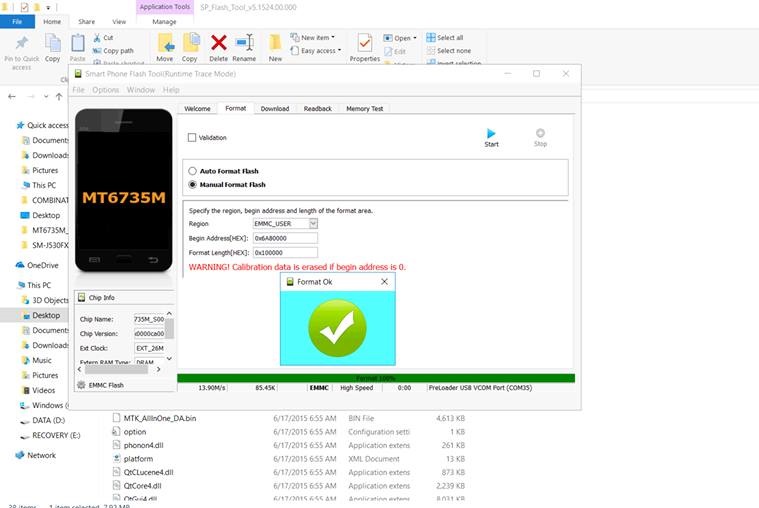Expand the New item dropdown
Viewport: 759px width, 508px height.
[x=333, y=37]
